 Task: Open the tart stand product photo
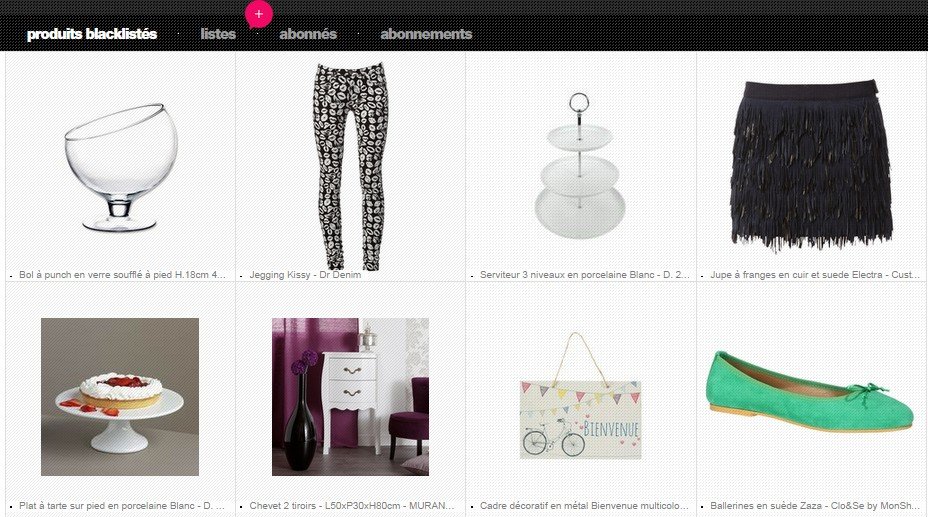pyautogui.click(x=120, y=397)
